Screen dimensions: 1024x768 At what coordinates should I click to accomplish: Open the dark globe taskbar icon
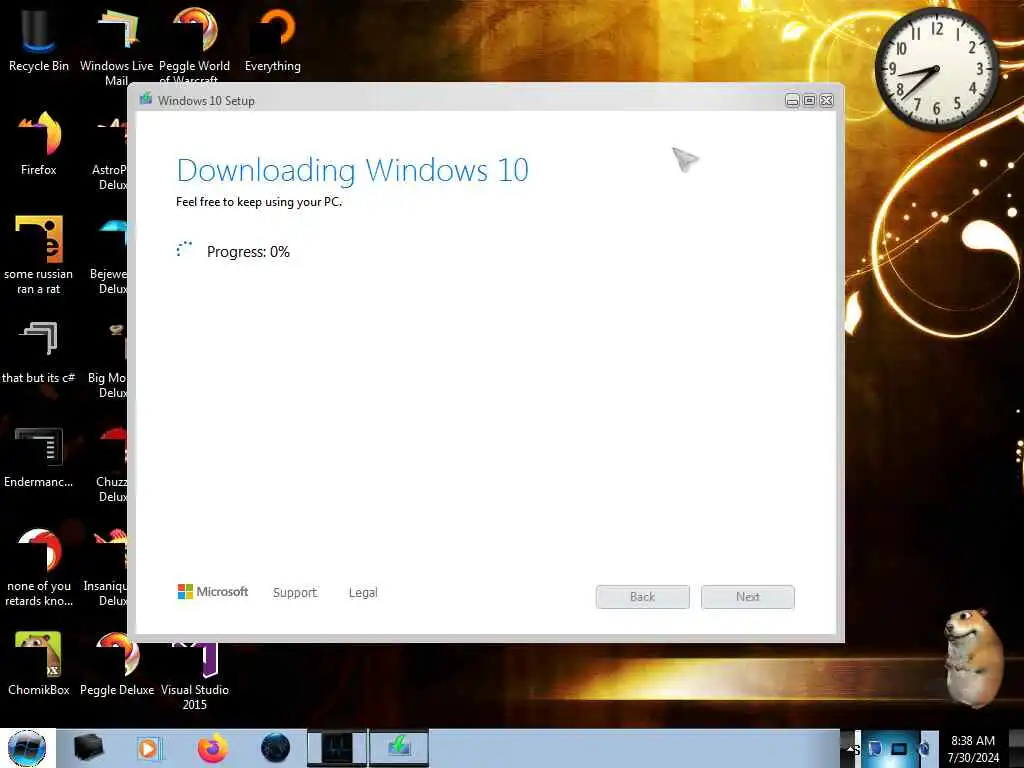point(276,748)
